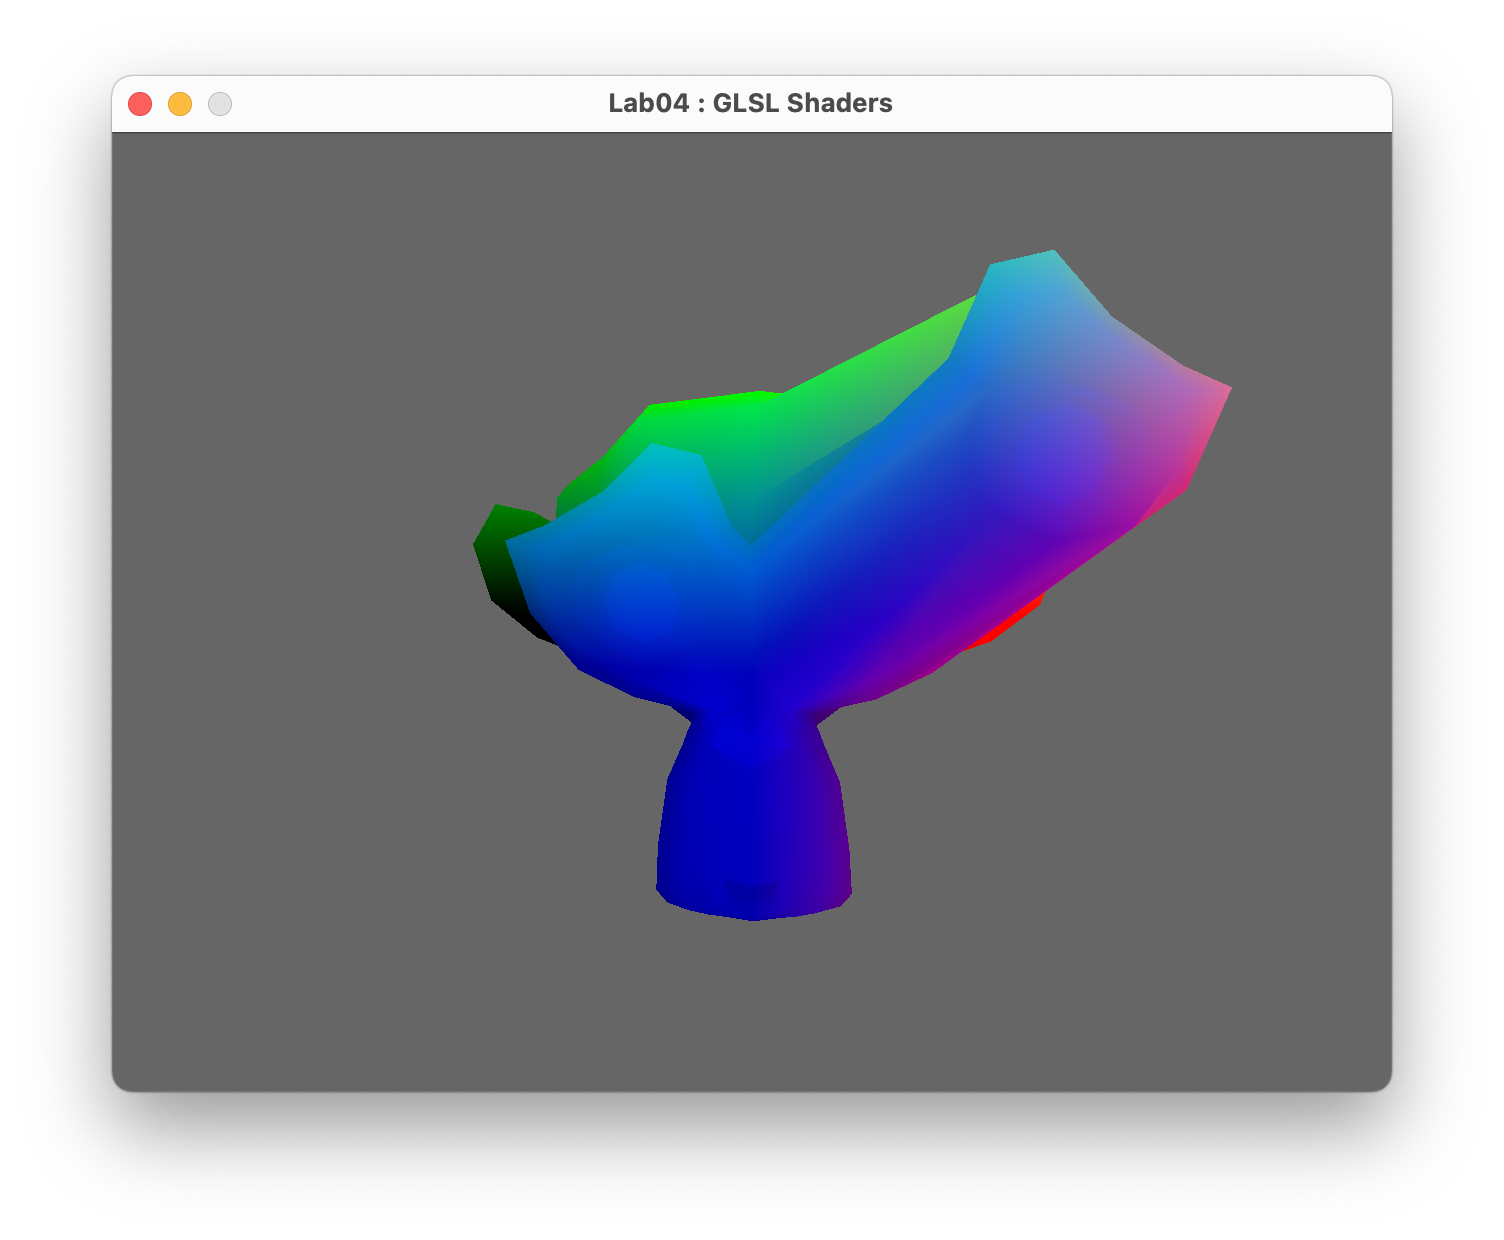Close the Lab04 GLSL Shaders window
This screenshot has width=1504, height=1240.
(x=140, y=104)
